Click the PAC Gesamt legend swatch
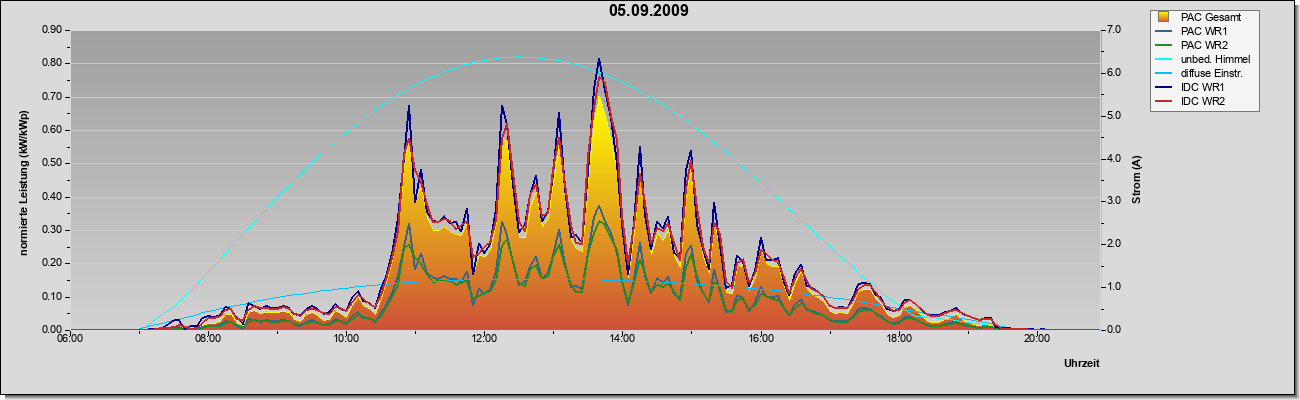This screenshot has width=1300, height=400. coord(1164,17)
